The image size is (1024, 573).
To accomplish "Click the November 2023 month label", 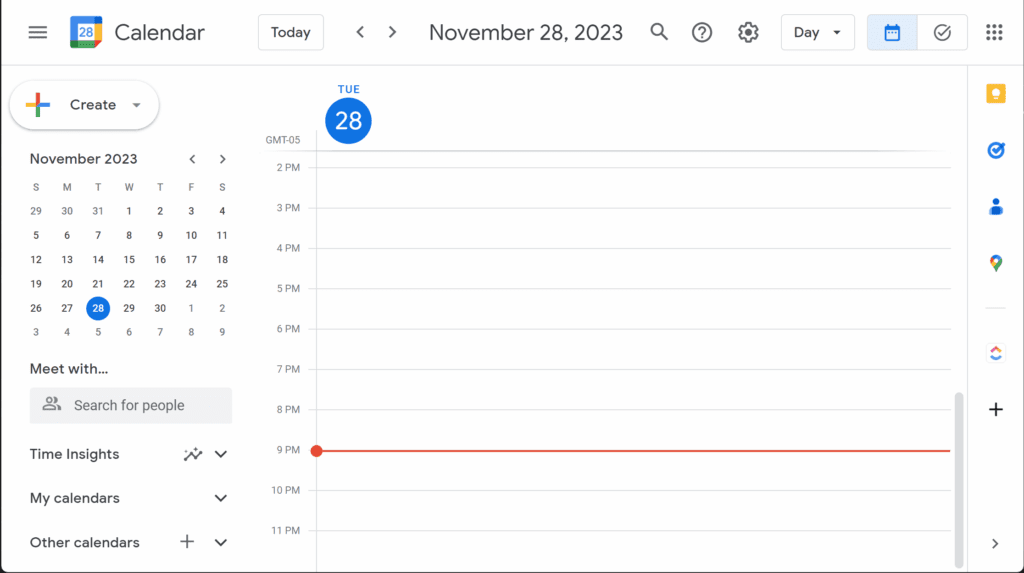I will tap(84, 159).
